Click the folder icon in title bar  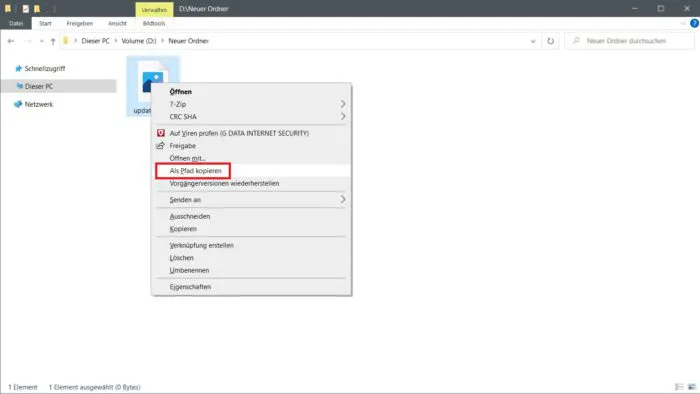[x=8, y=8]
